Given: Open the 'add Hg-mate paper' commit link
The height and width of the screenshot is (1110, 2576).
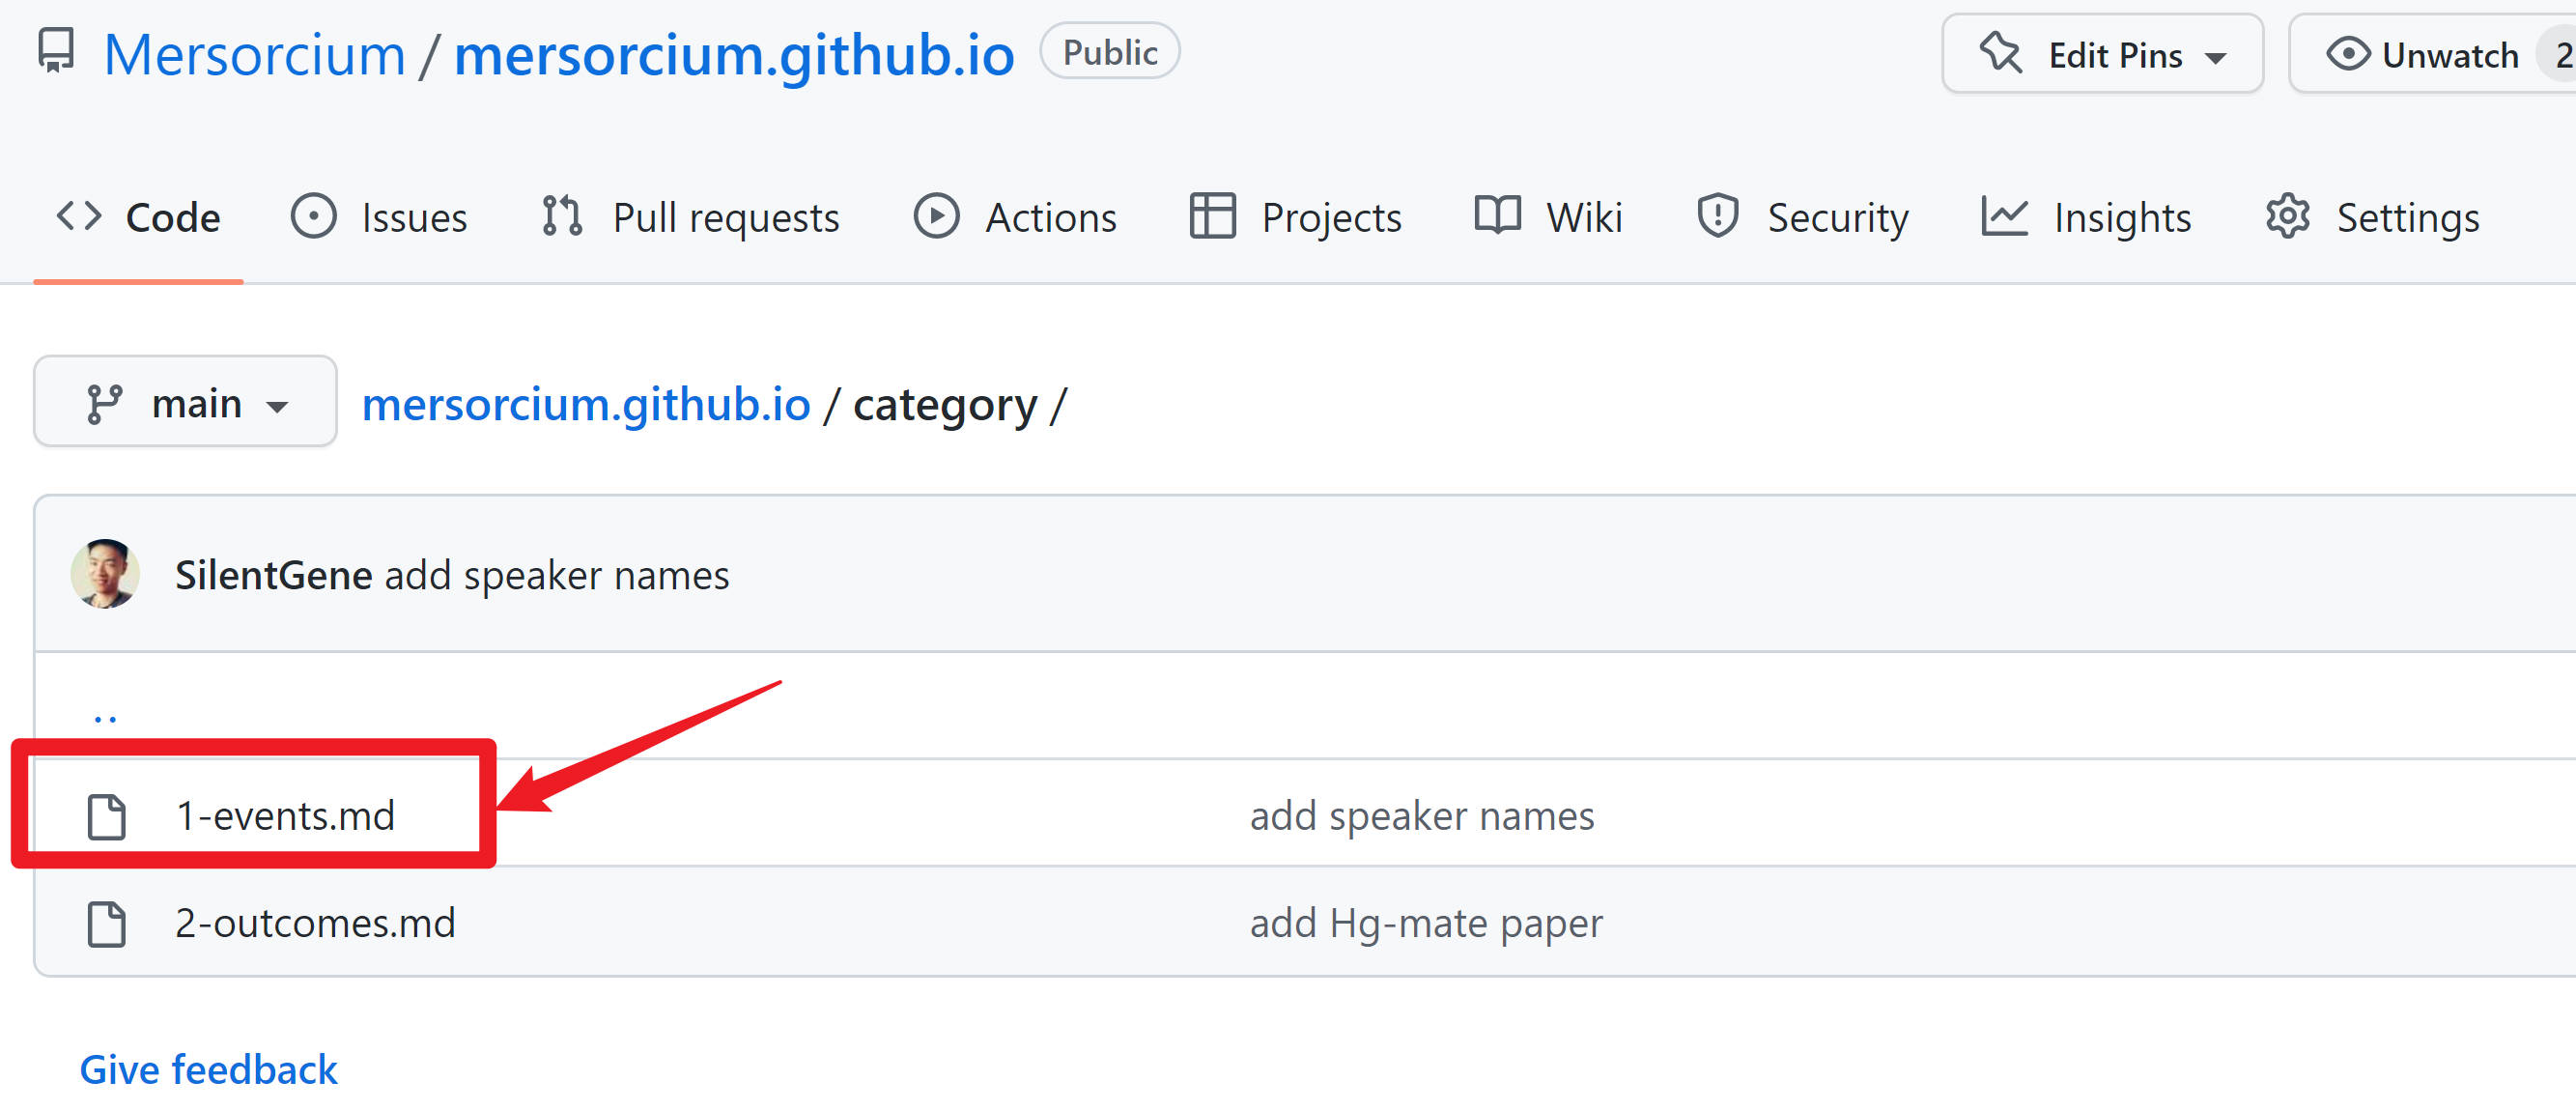Looking at the screenshot, I should tap(1426, 924).
